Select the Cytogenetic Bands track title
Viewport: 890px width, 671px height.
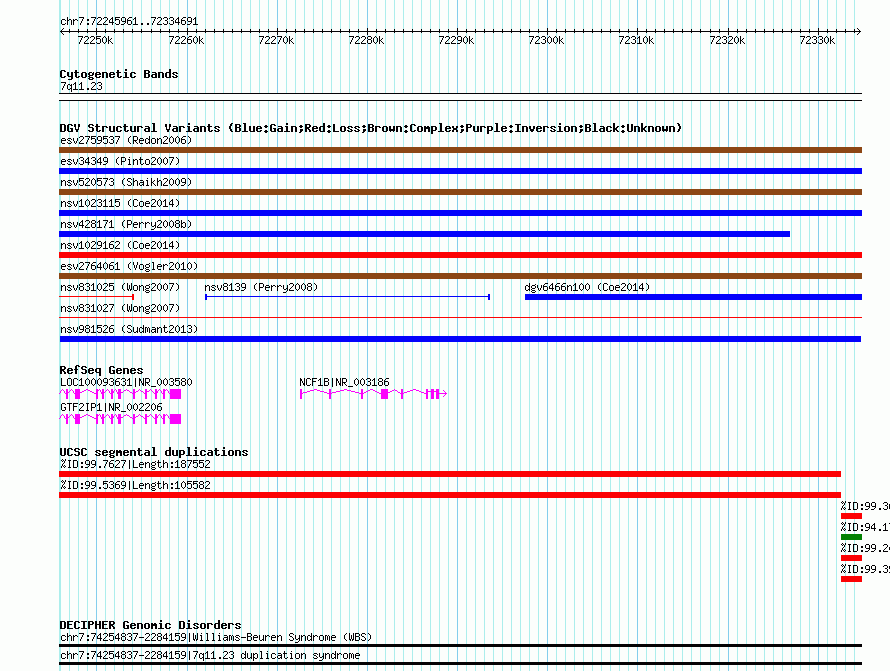click(119, 74)
